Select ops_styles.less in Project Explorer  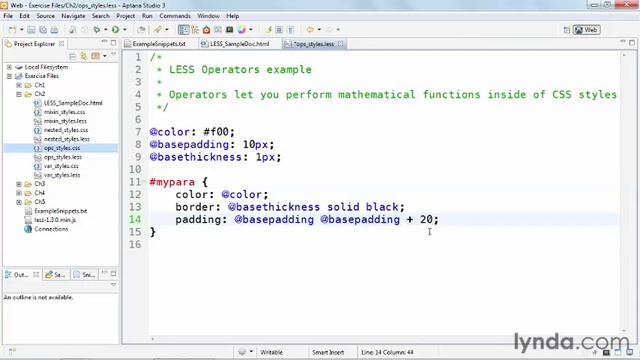(62, 157)
